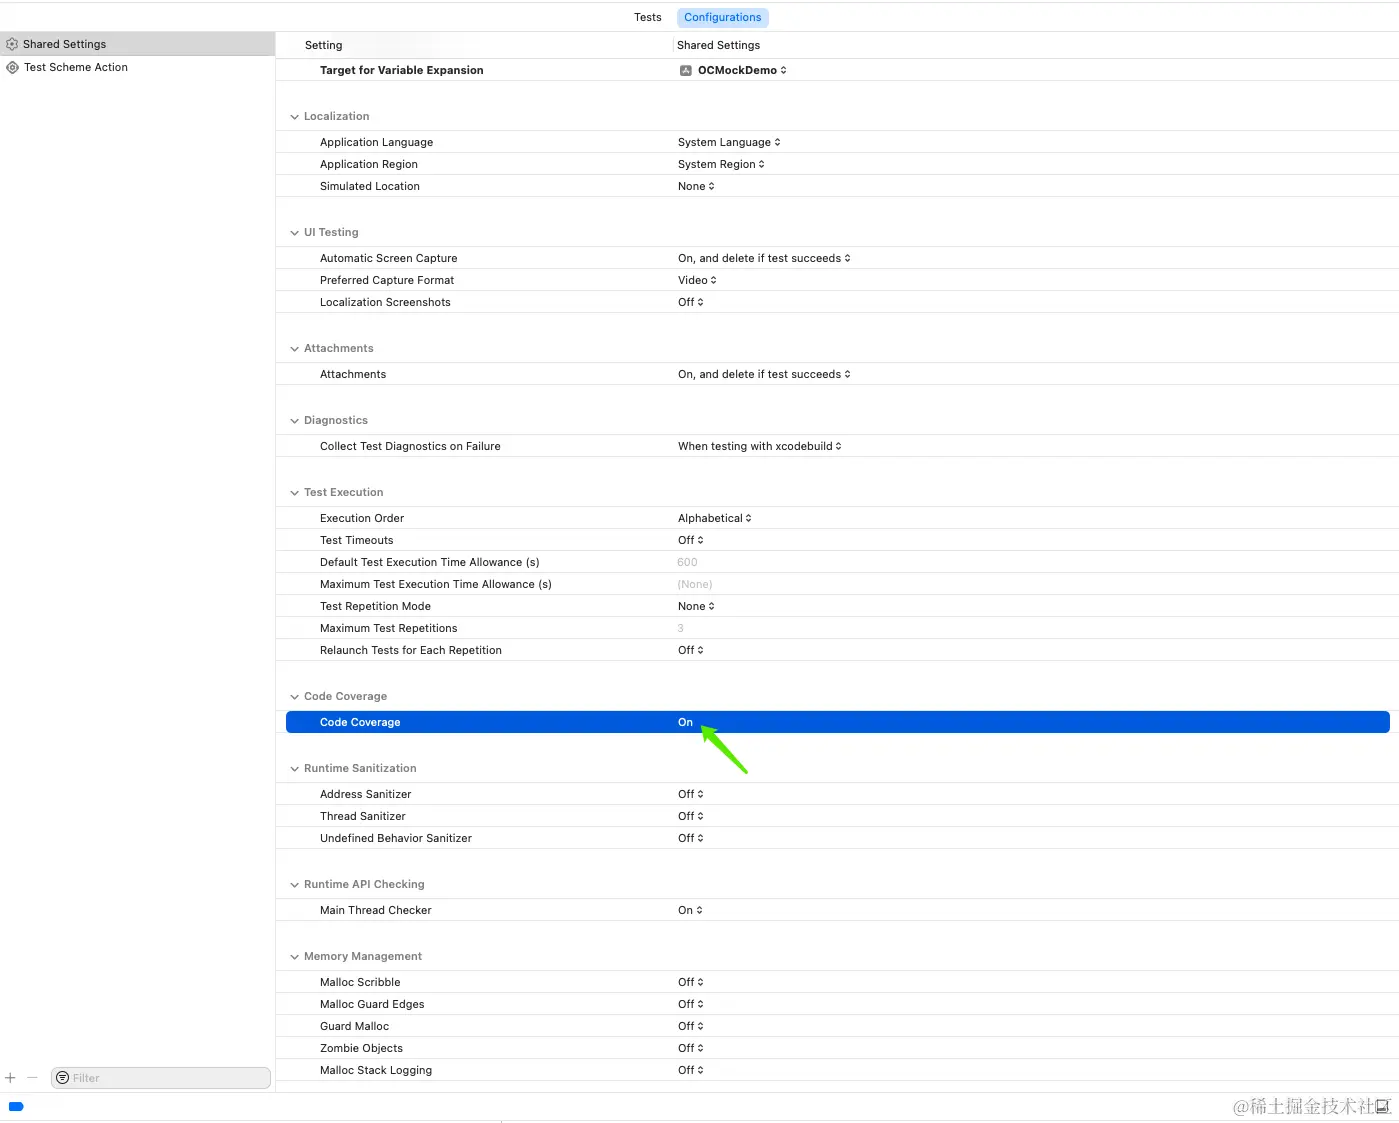1399x1123 pixels.
Task: Toggle Guard Malloc Off value
Action: (691, 1026)
